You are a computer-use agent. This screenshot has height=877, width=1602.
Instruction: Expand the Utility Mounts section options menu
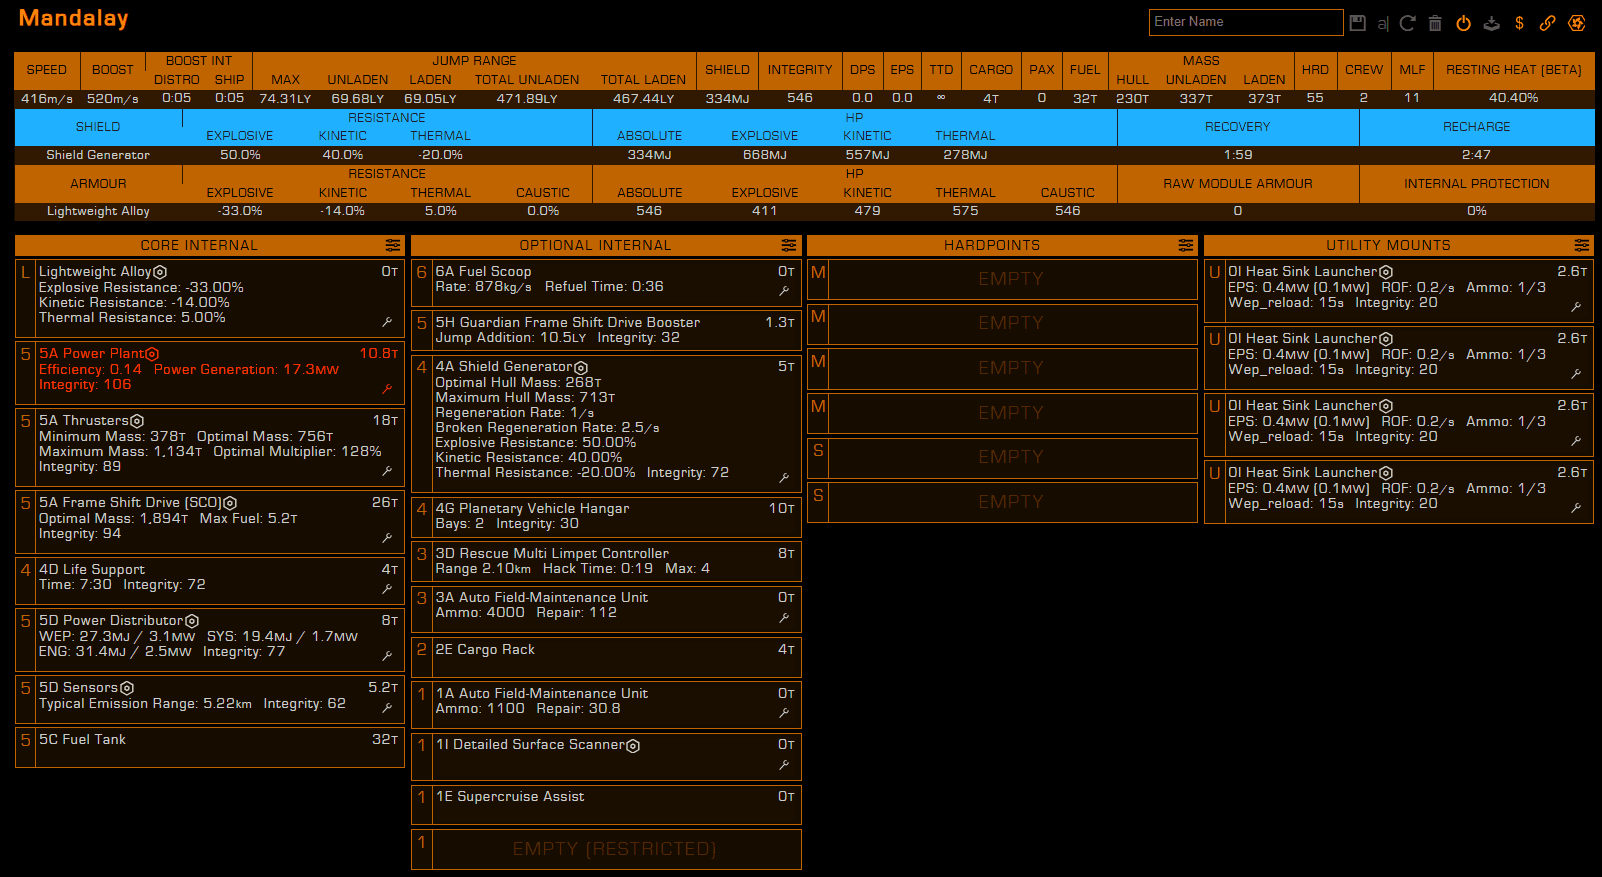1581,245
